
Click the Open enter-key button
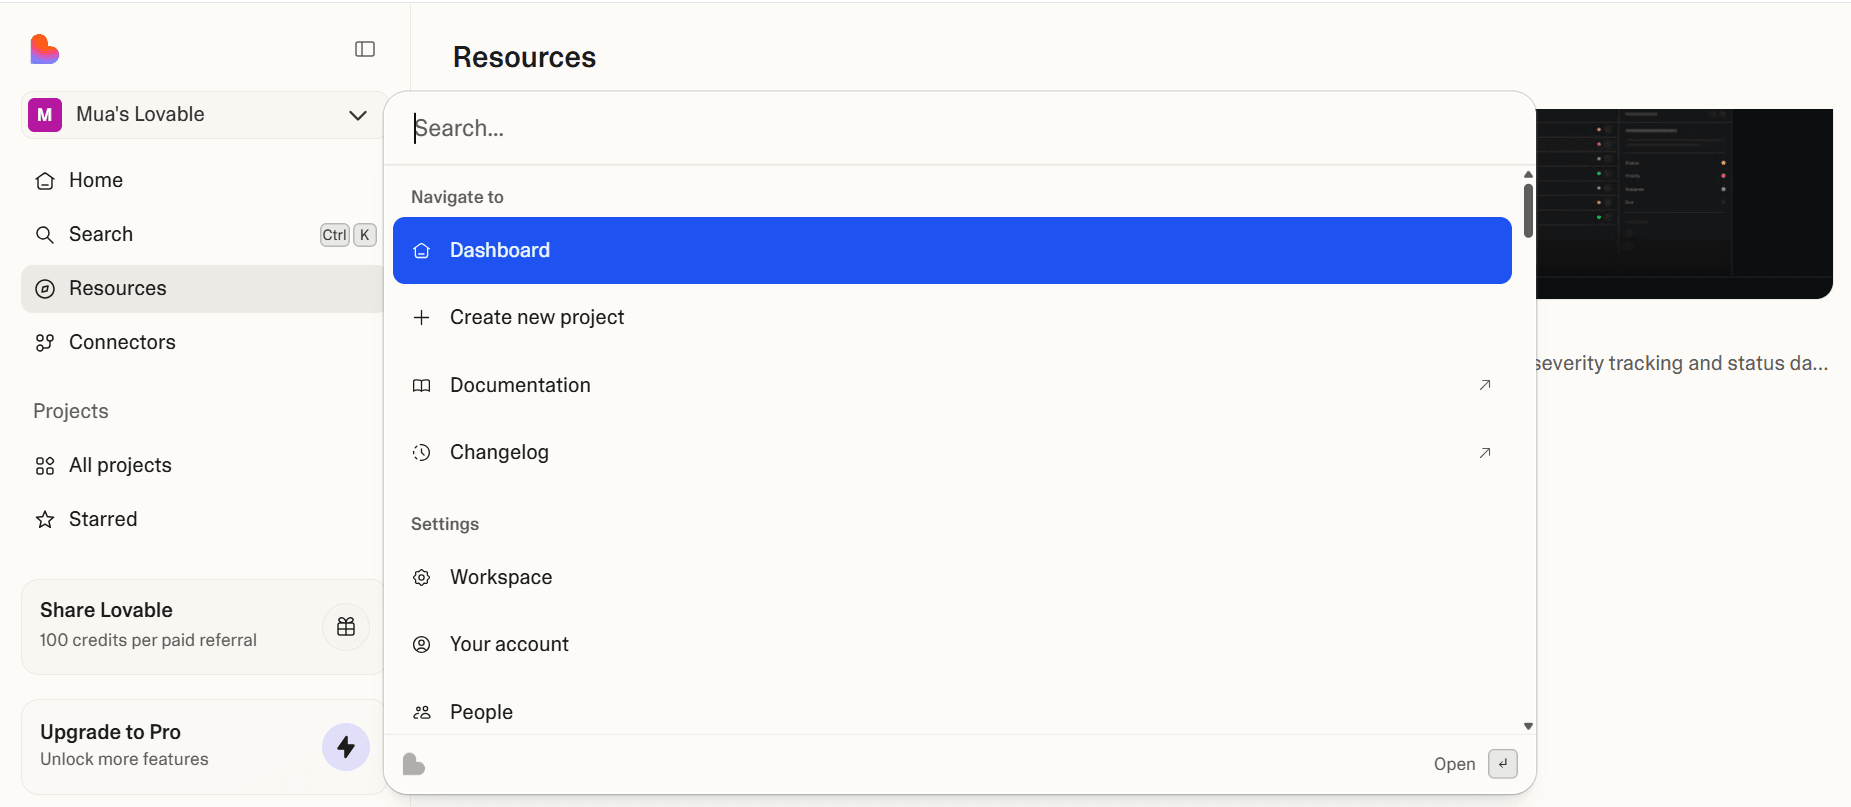(x=1503, y=764)
